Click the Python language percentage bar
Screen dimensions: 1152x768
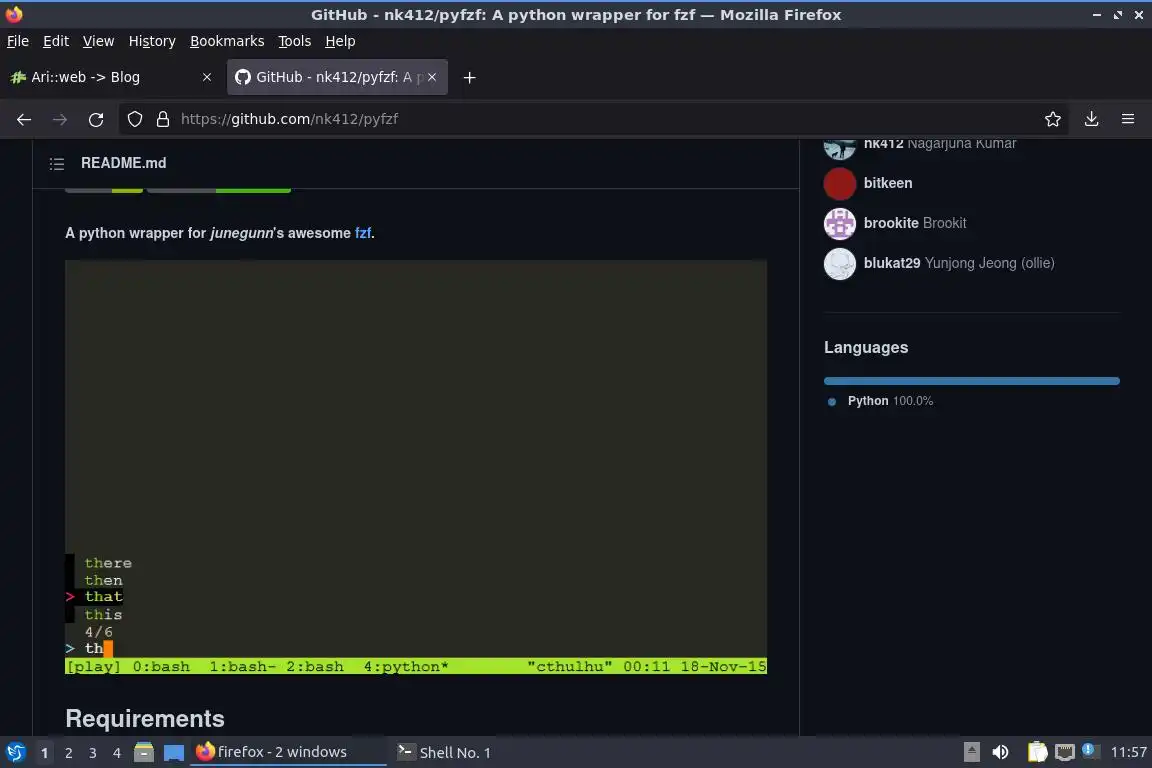tap(971, 381)
